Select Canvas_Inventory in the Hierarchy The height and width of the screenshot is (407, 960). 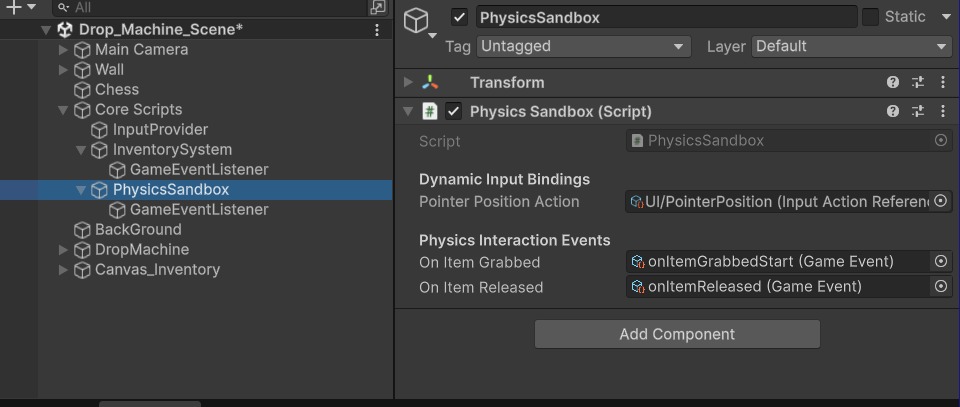click(157, 269)
